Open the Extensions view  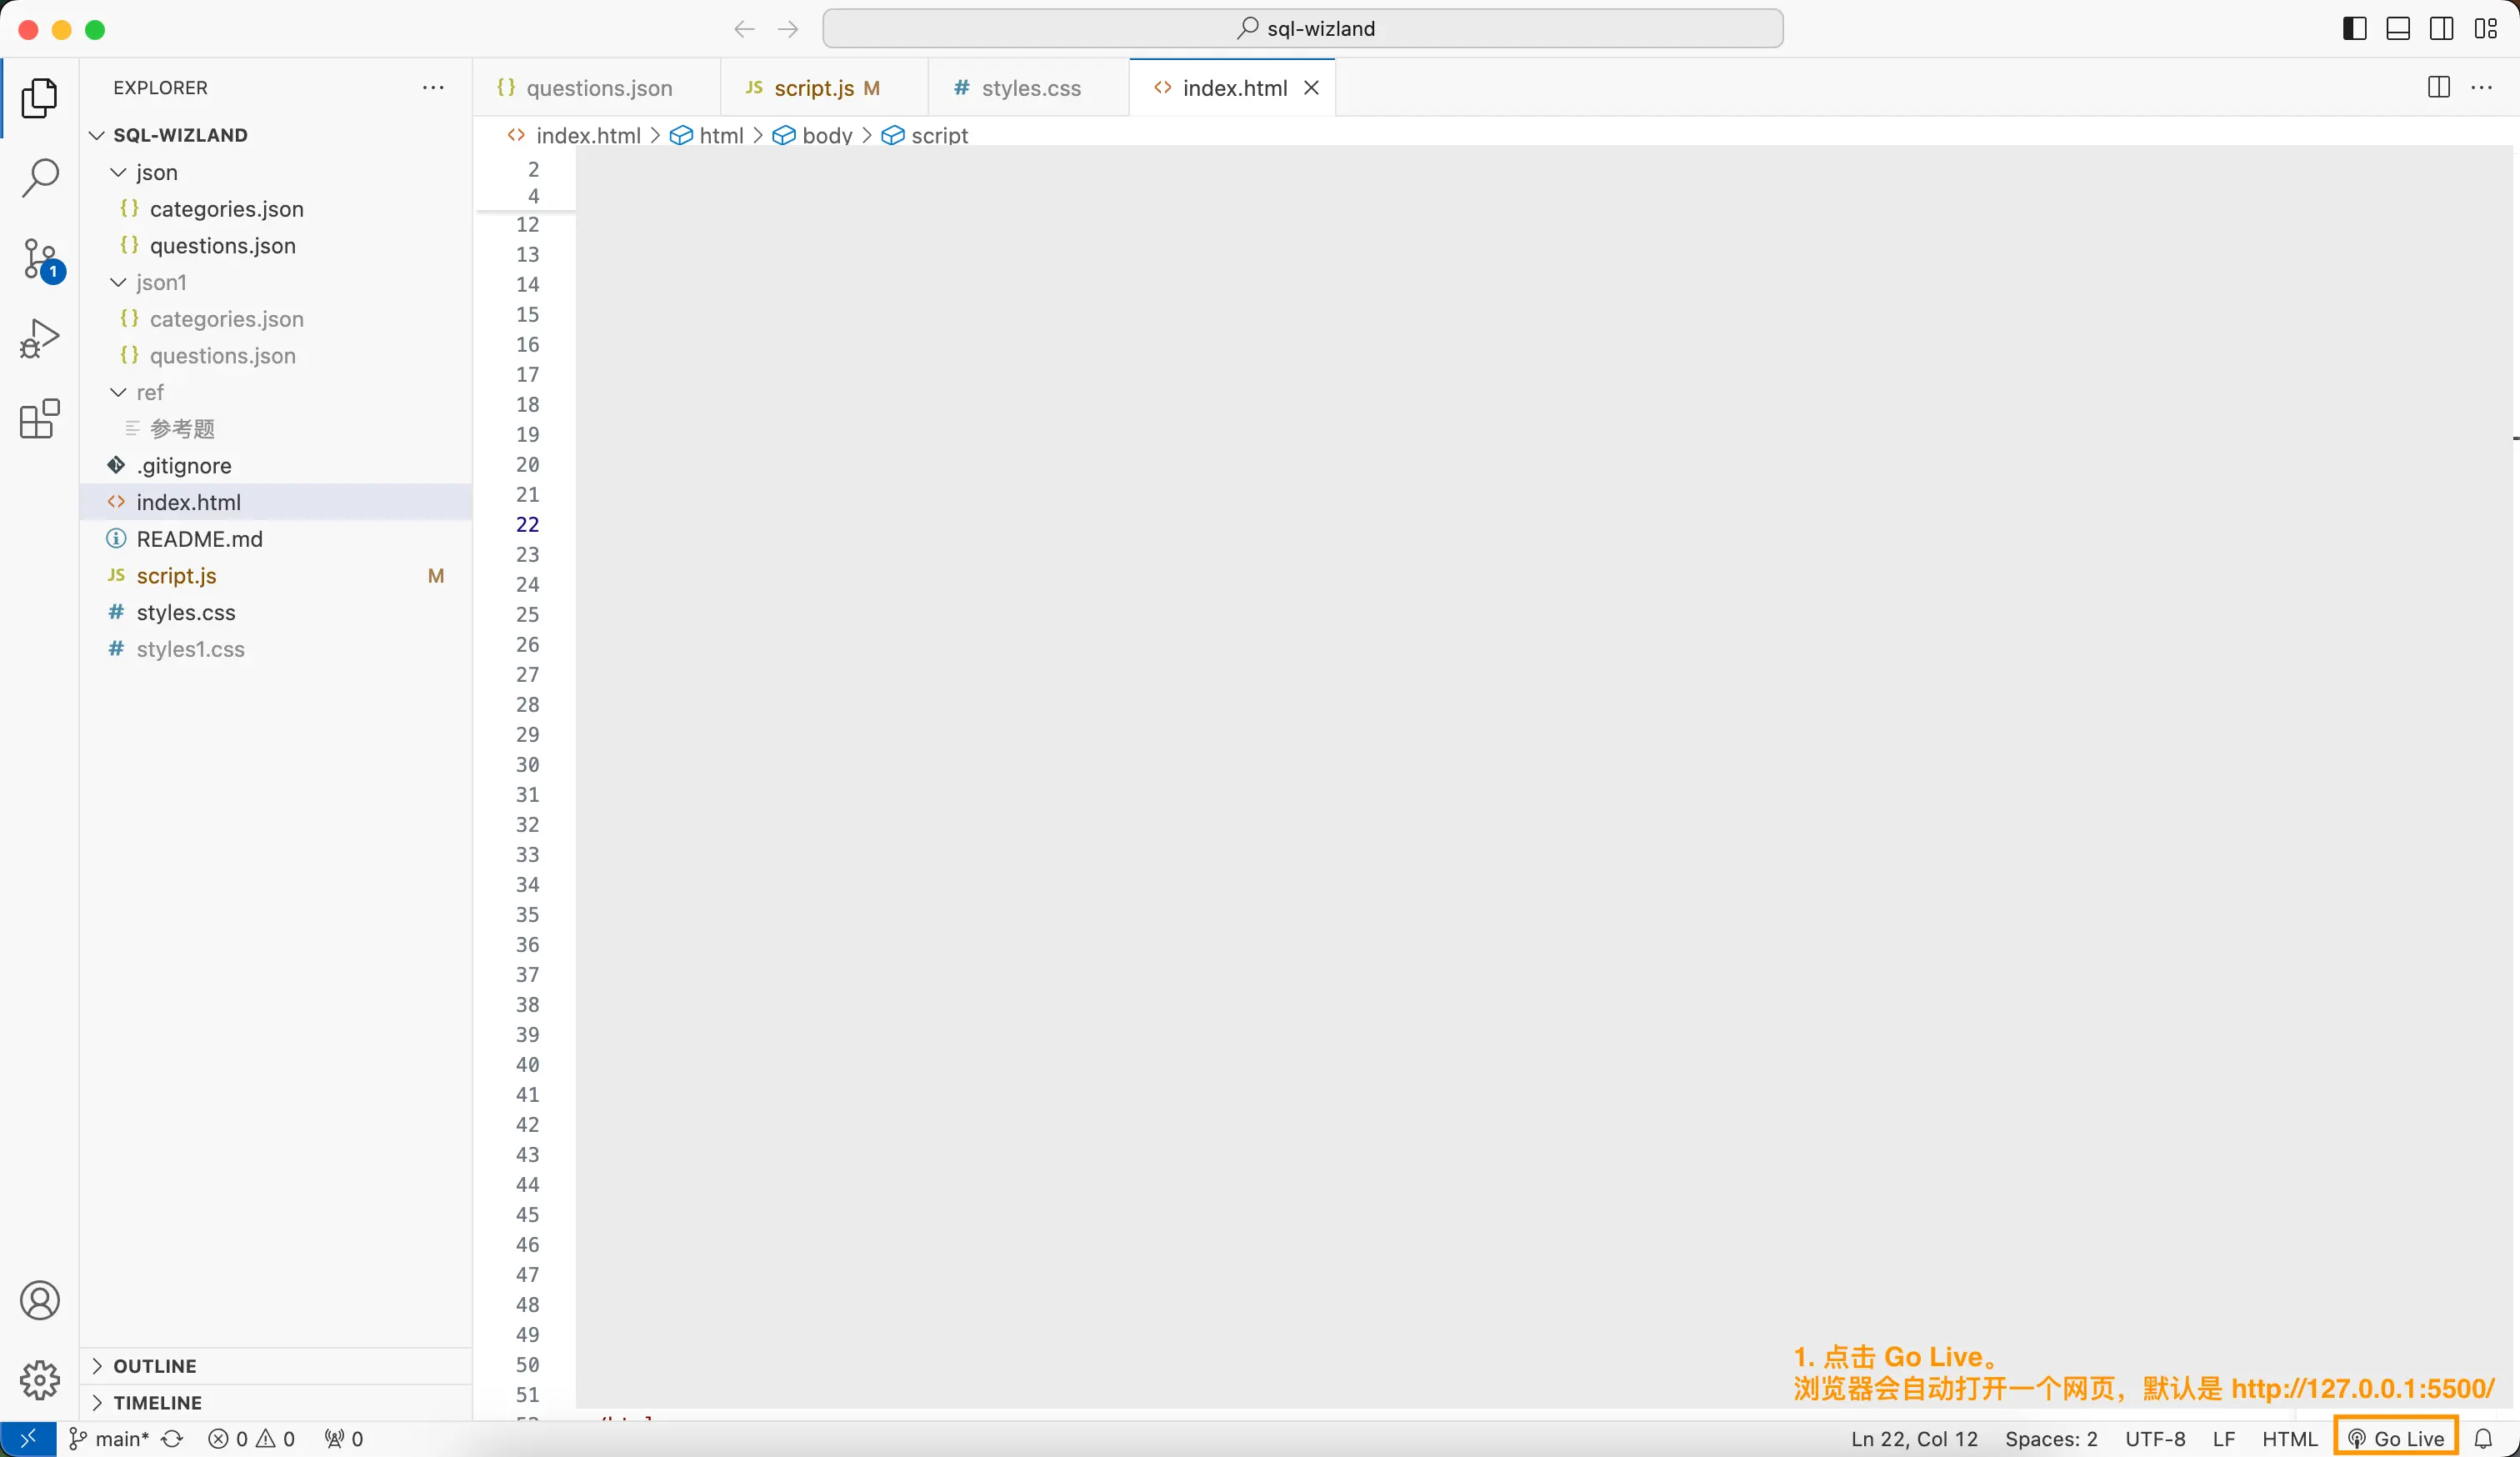click(x=37, y=419)
